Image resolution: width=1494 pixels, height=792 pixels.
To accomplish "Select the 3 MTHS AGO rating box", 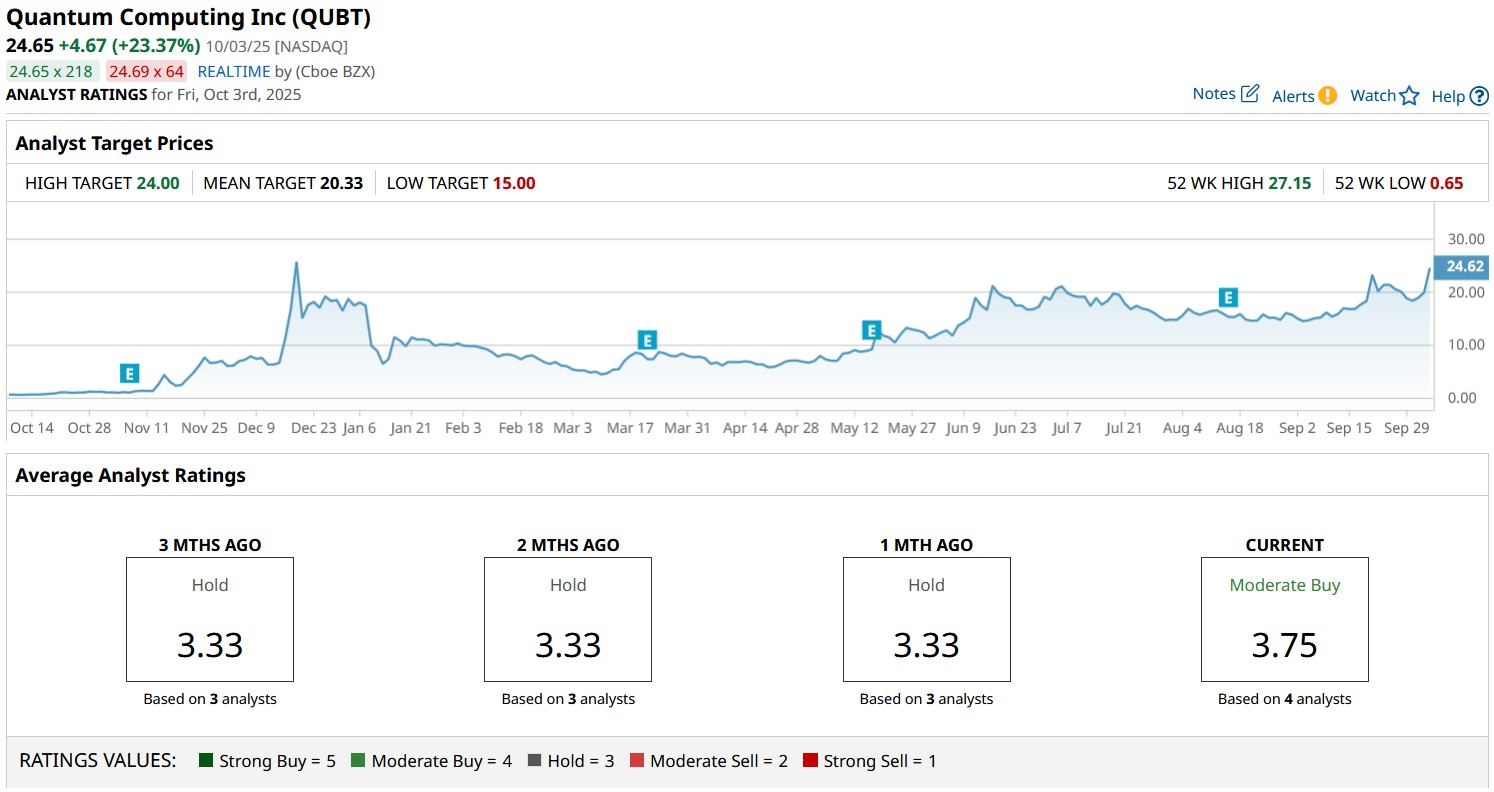I will [210, 619].
